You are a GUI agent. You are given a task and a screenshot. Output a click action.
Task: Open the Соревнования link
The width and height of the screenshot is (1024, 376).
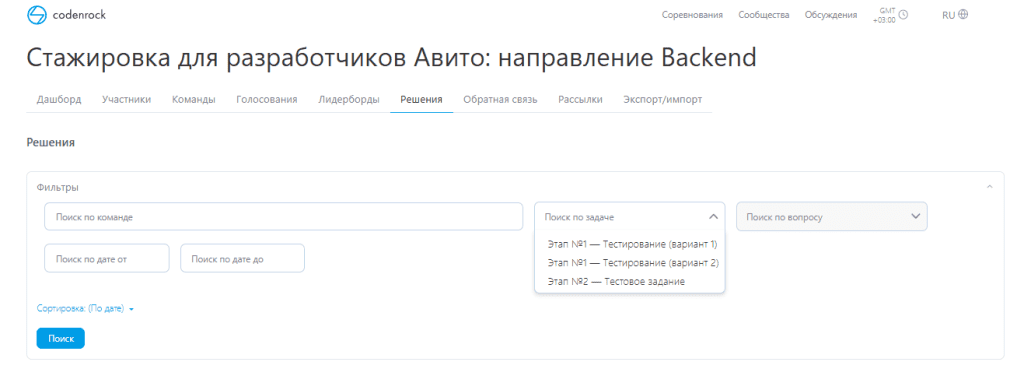click(692, 15)
